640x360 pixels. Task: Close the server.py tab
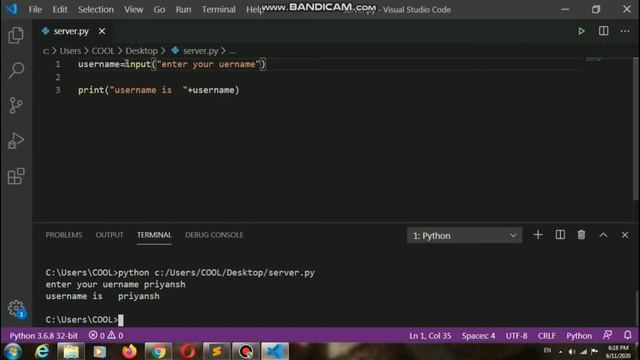[x=102, y=31]
